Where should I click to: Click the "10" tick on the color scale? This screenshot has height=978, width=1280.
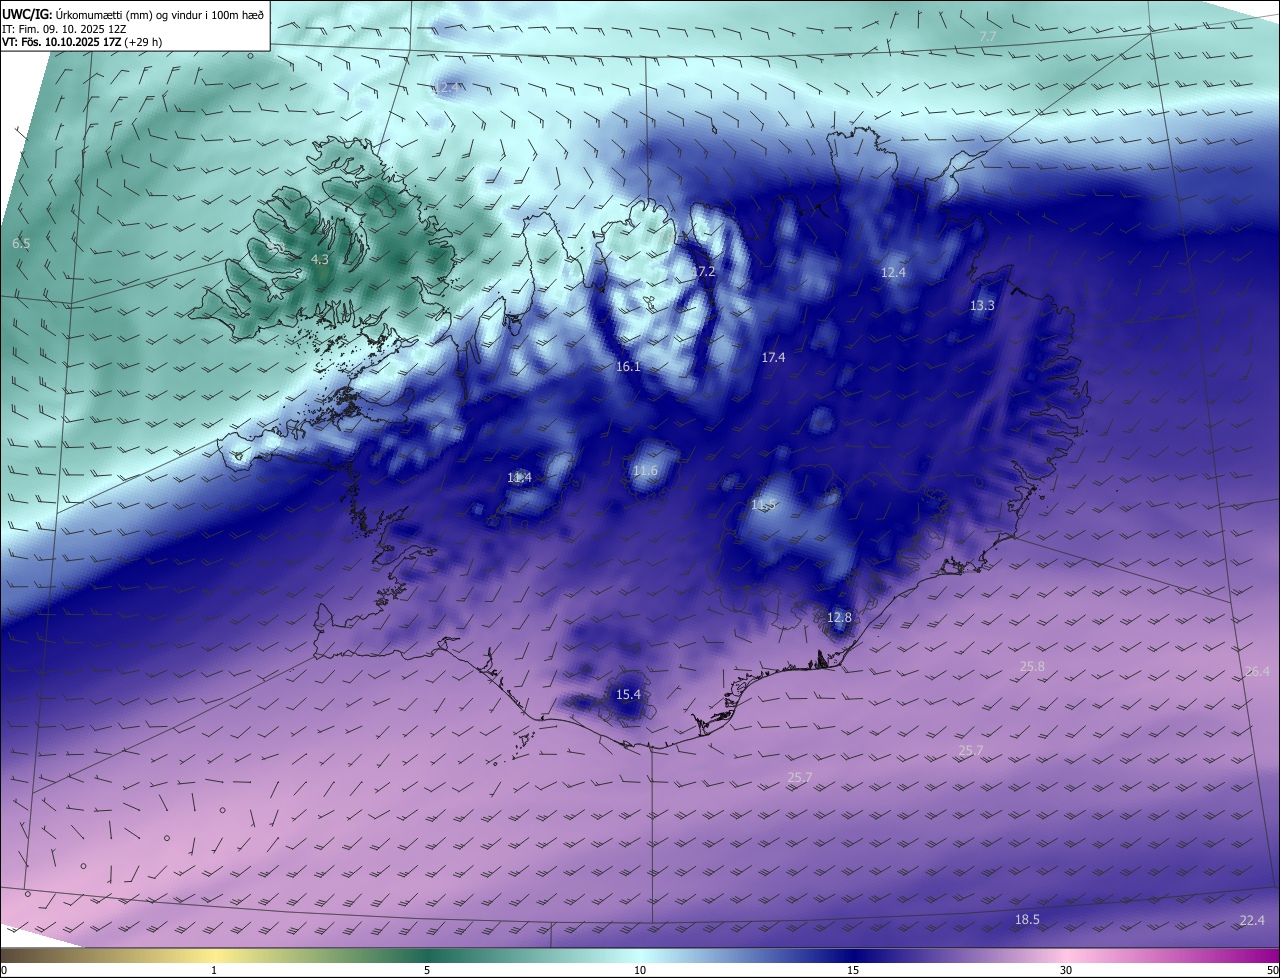click(x=640, y=971)
